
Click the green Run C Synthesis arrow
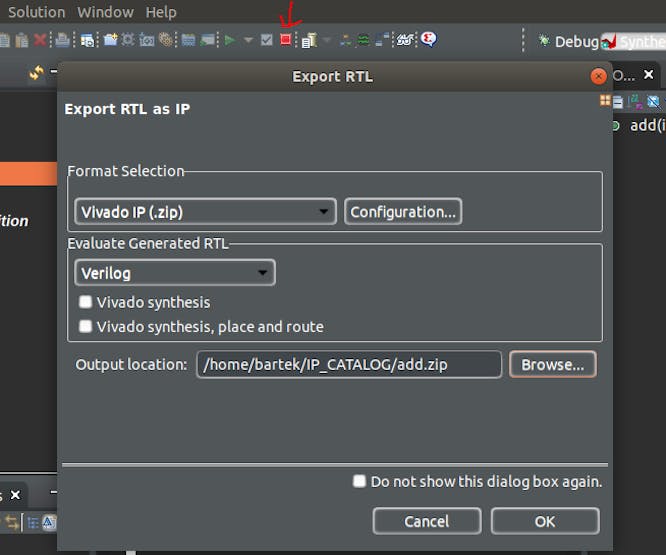(230, 40)
